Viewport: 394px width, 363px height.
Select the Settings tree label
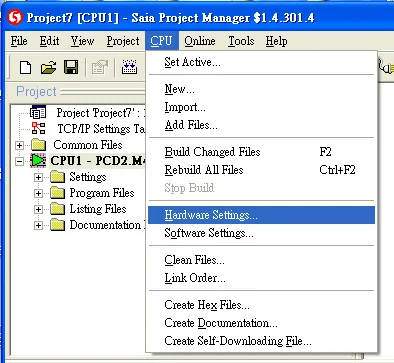click(88, 177)
